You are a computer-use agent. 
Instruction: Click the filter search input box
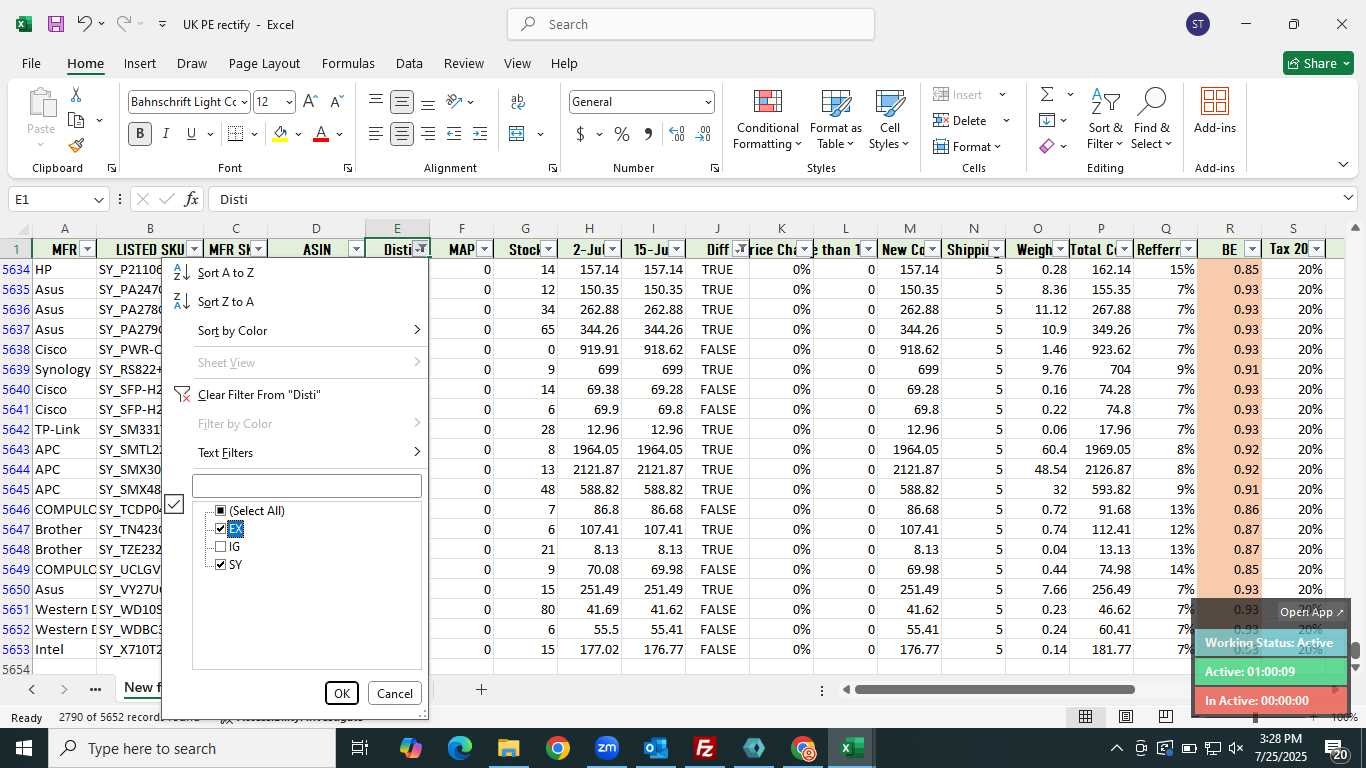tap(307, 486)
